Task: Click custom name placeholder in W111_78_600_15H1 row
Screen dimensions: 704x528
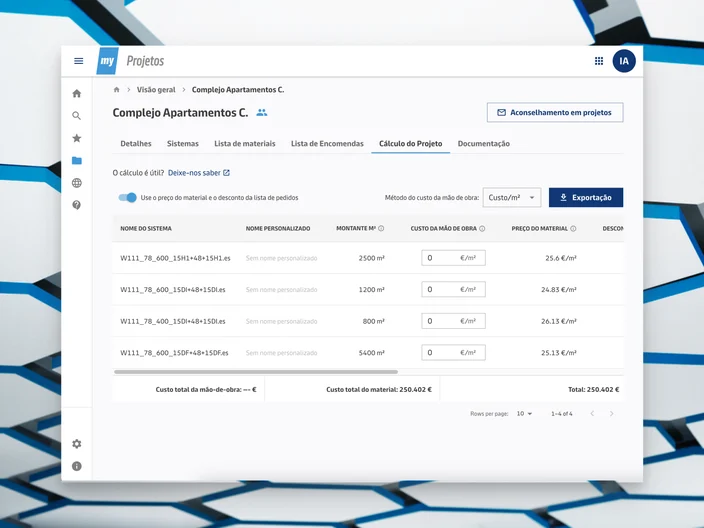Action: click(282, 258)
